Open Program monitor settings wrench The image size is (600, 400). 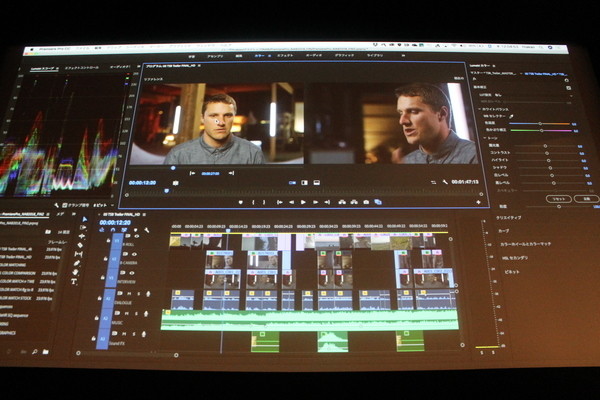[445, 182]
